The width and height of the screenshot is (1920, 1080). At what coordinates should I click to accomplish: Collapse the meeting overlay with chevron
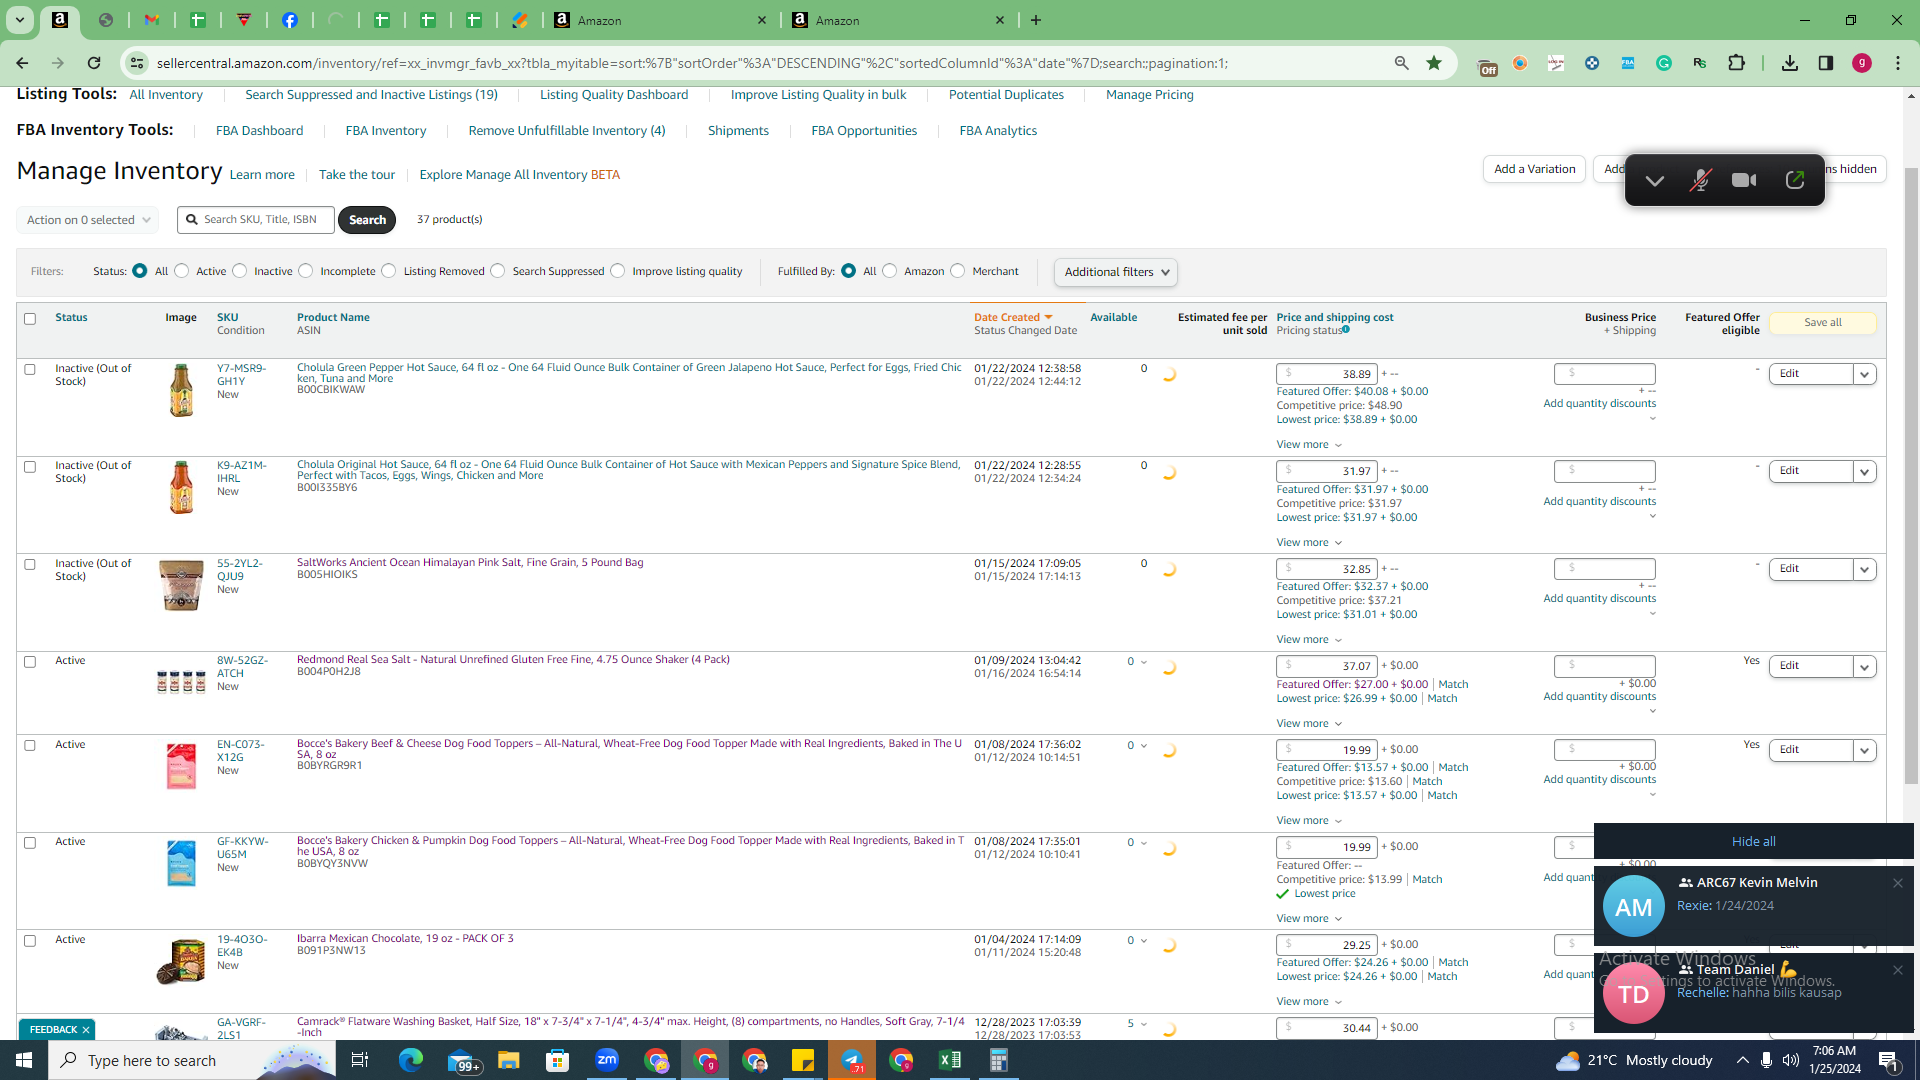1655,181
